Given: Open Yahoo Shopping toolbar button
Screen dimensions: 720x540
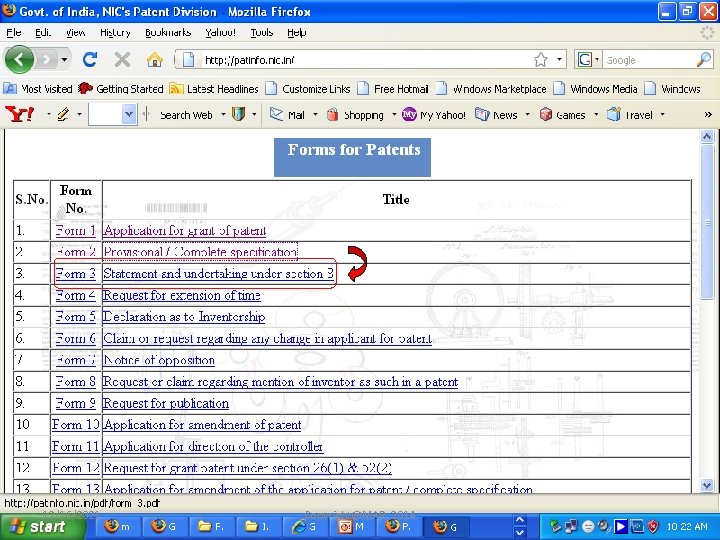Looking at the screenshot, I should [355, 115].
